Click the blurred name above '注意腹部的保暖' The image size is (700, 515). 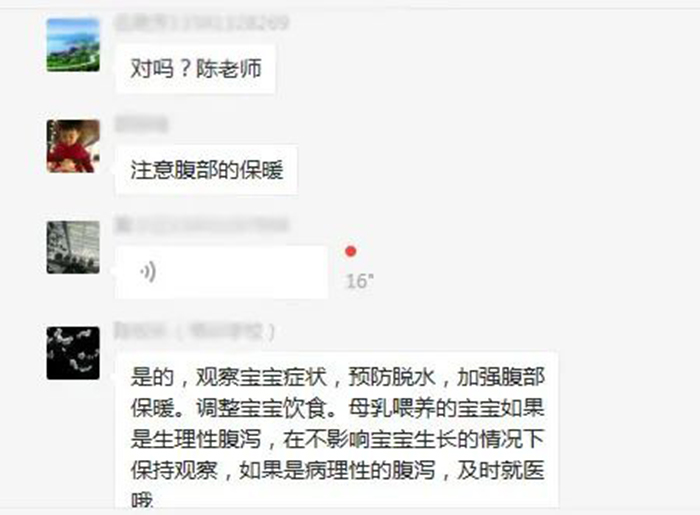142,124
